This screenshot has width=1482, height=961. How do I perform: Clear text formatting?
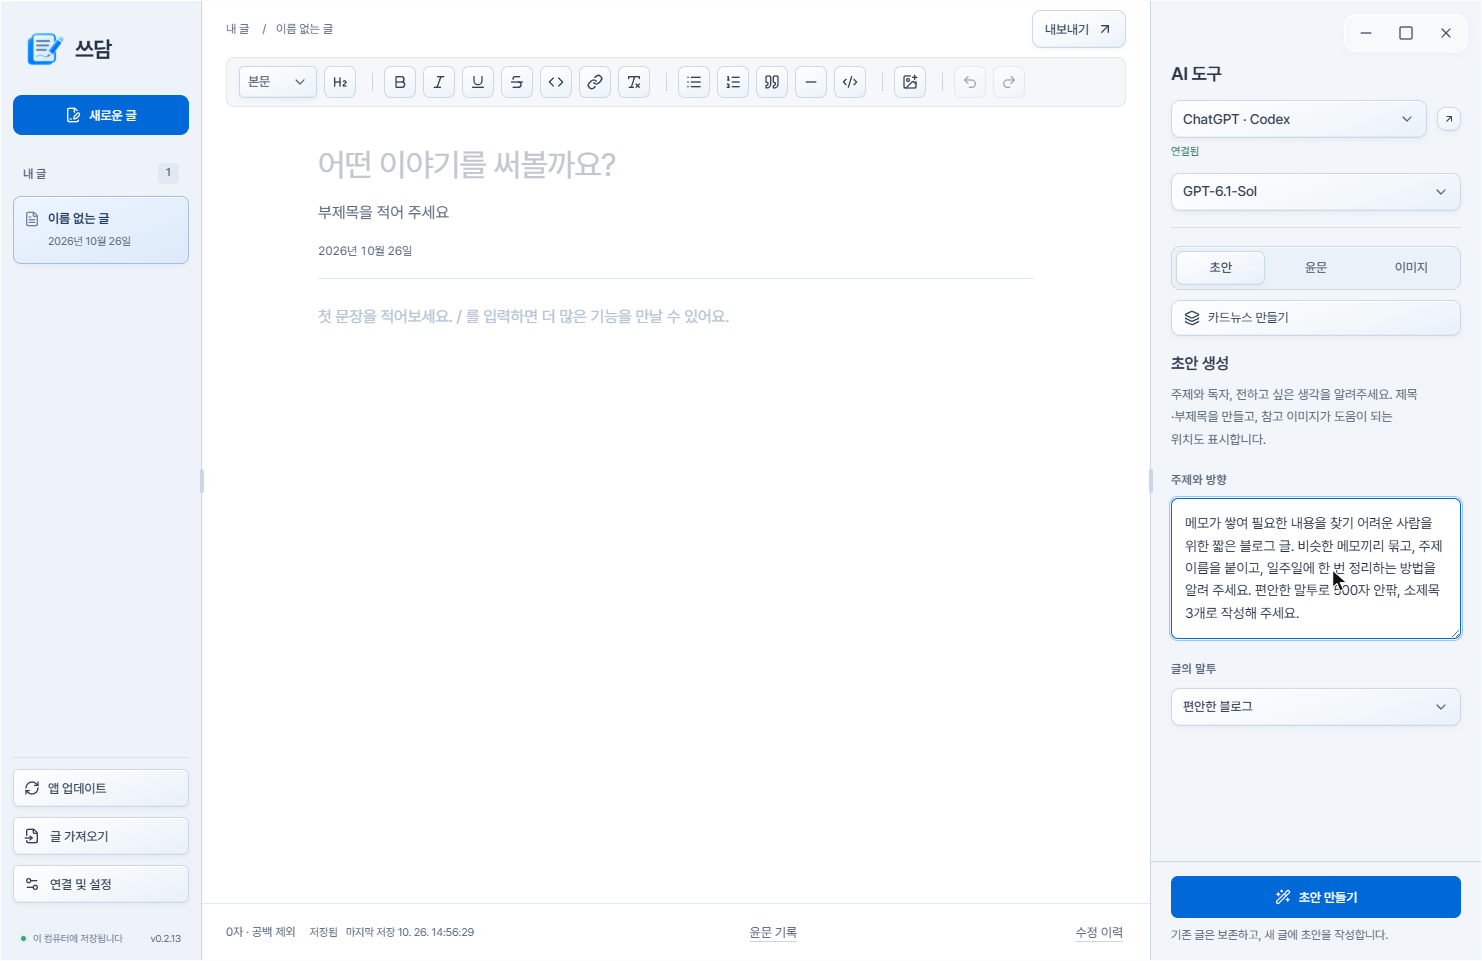click(634, 82)
